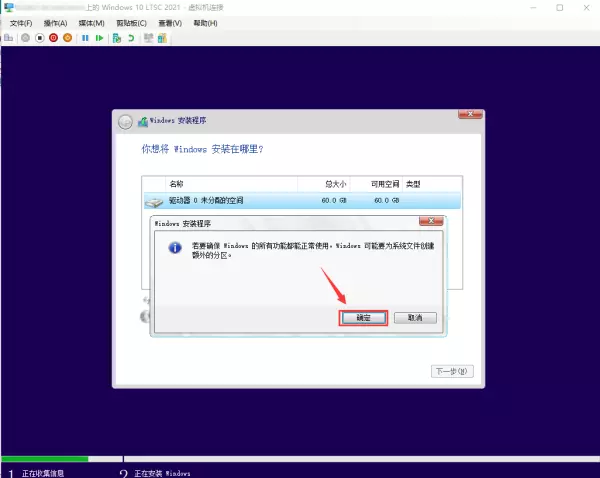600x478 pixels.
Task: Close the inner Windows 安装程序 message dialog
Action: [x=431, y=221]
